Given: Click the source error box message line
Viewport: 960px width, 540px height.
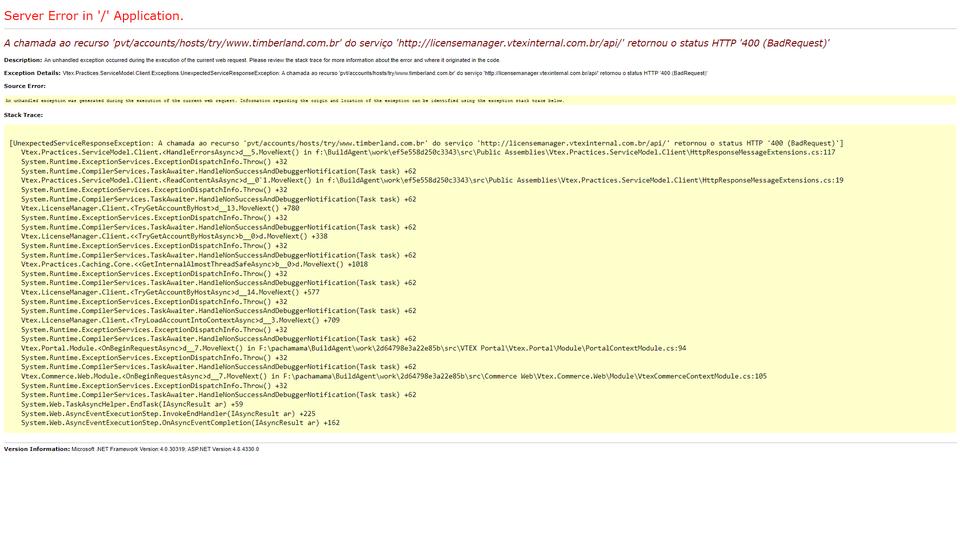Looking at the screenshot, I should (x=285, y=100).
